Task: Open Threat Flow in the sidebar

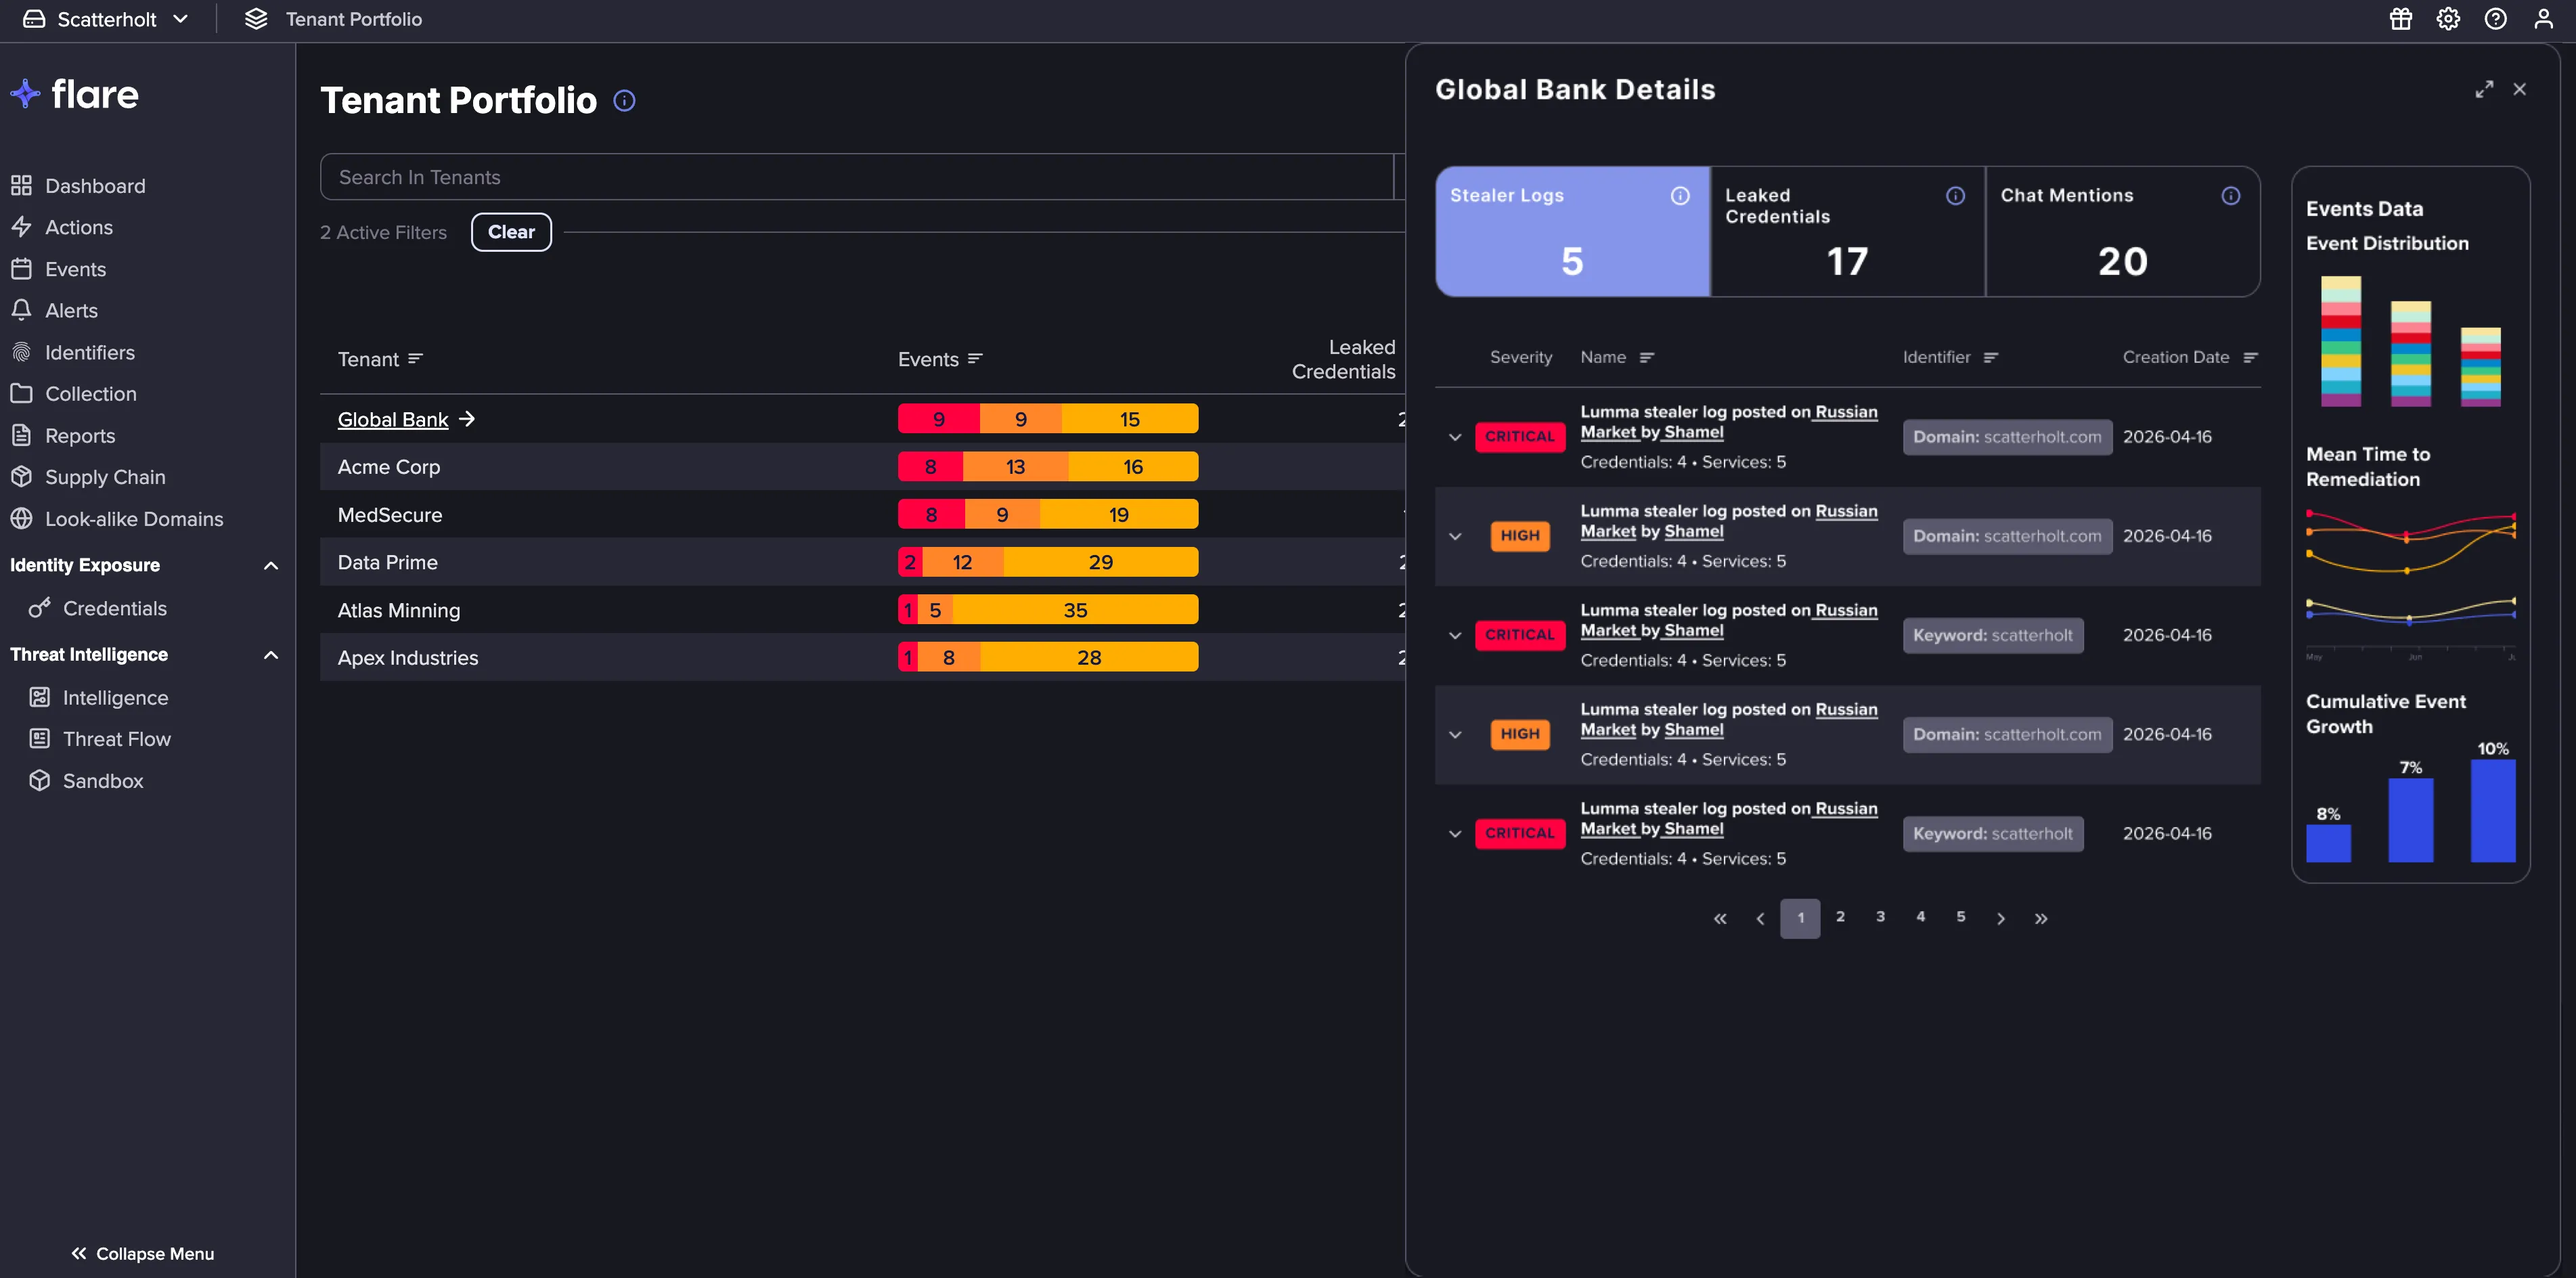Action: click(x=100, y=739)
